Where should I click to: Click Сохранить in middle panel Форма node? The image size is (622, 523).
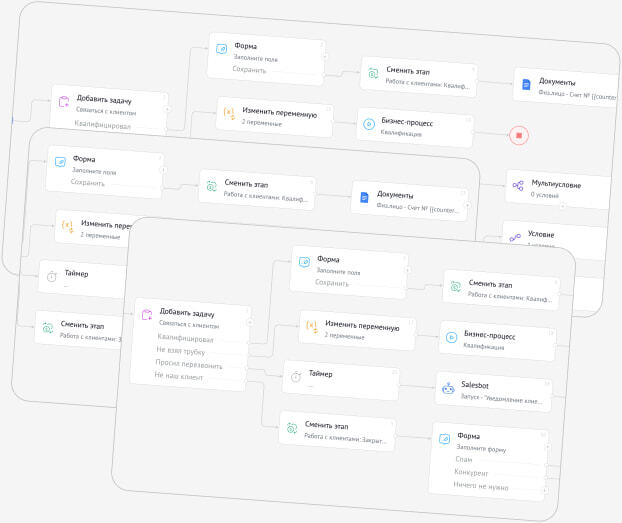87,182
